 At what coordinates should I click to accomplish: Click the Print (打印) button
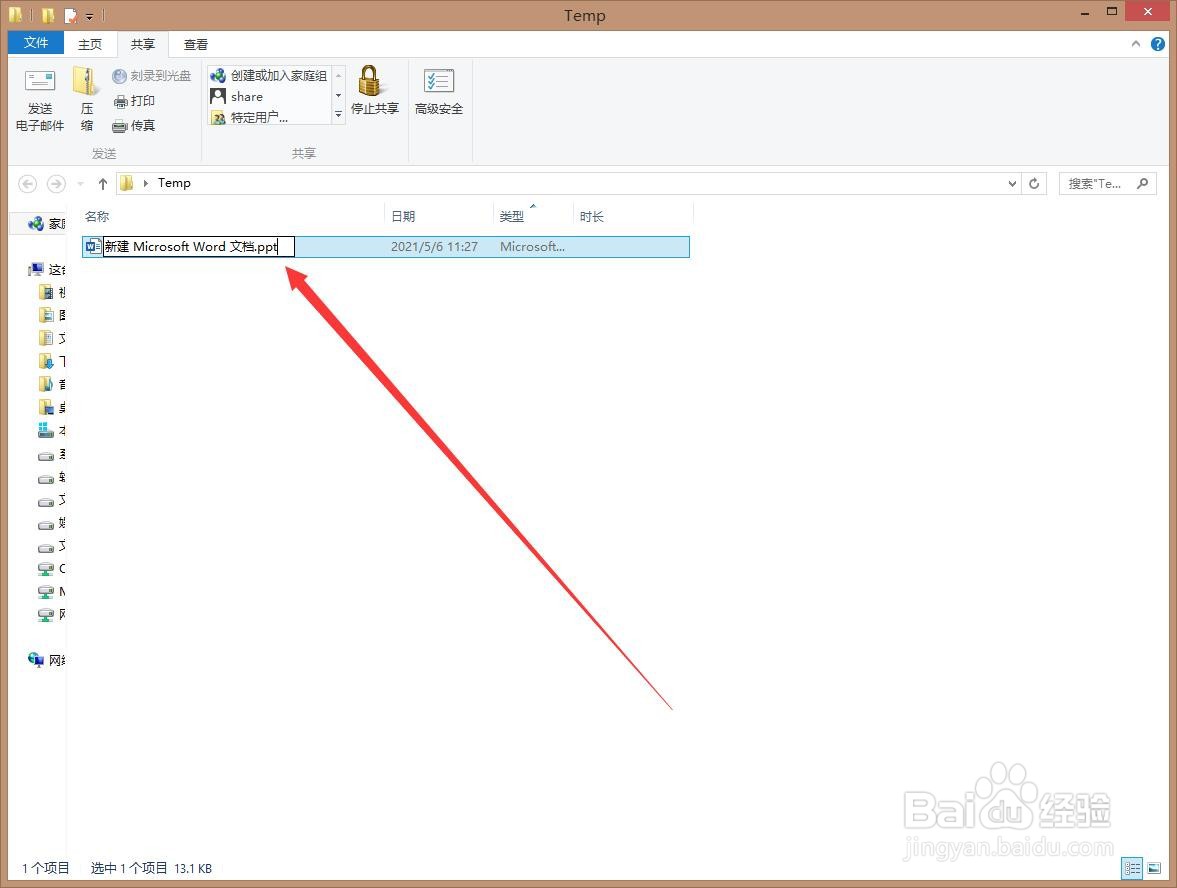point(134,101)
